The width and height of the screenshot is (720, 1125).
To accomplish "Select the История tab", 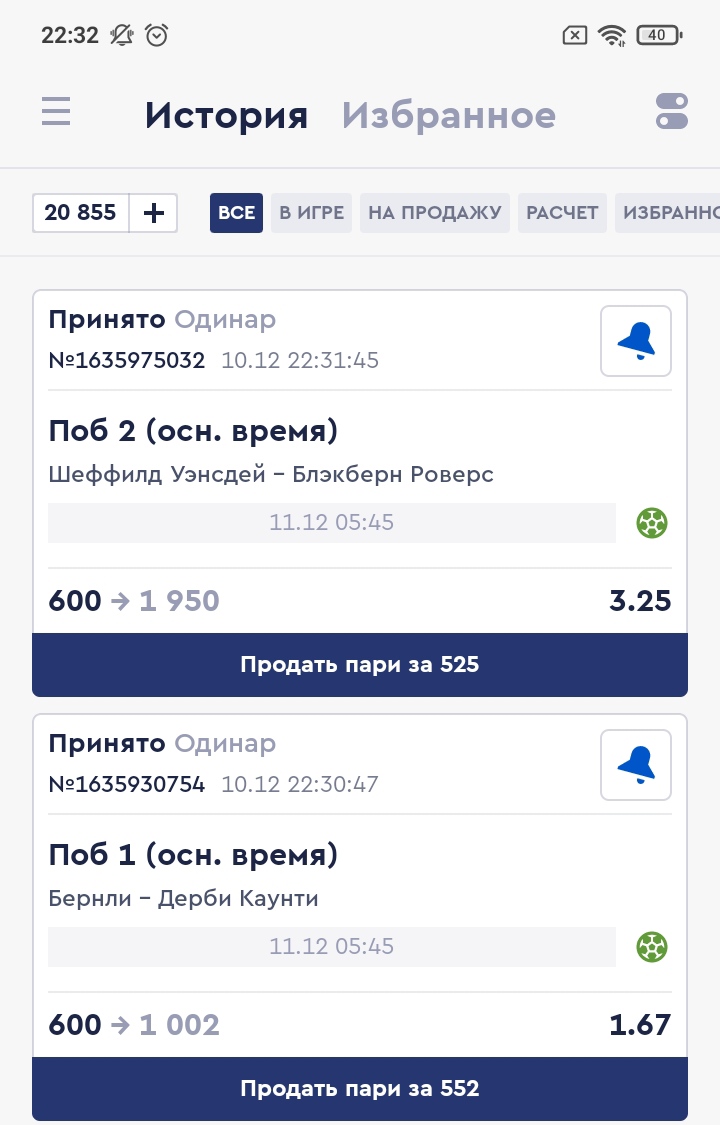I will tap(226, 116).
